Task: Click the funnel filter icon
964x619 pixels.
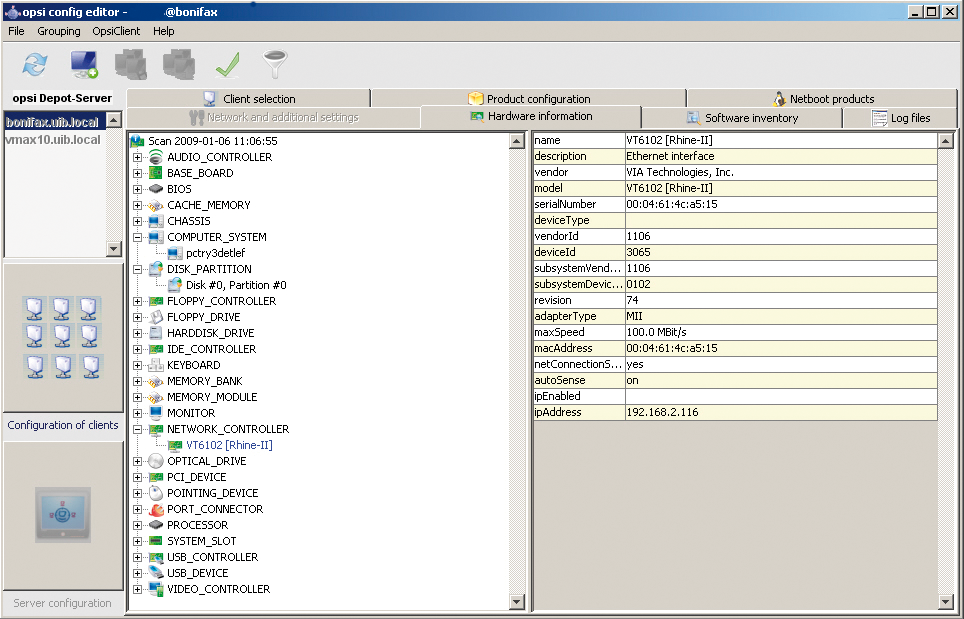Action: tap(275, 64)
